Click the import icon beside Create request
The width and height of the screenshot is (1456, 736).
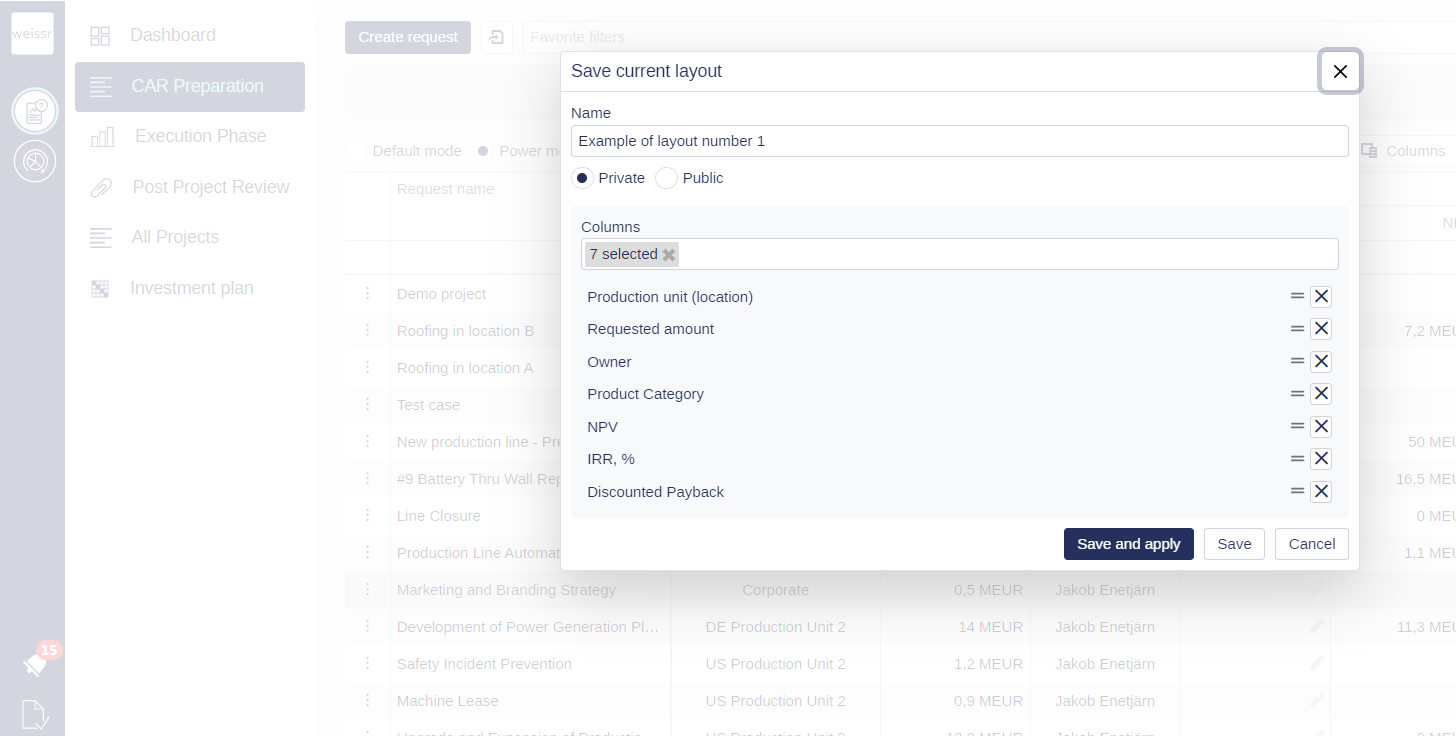tap(497, 37)
